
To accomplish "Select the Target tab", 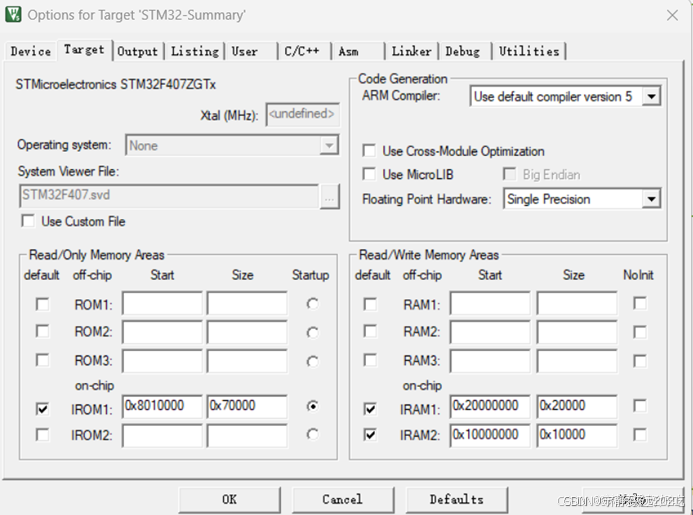I will click(x=84, y=50).
